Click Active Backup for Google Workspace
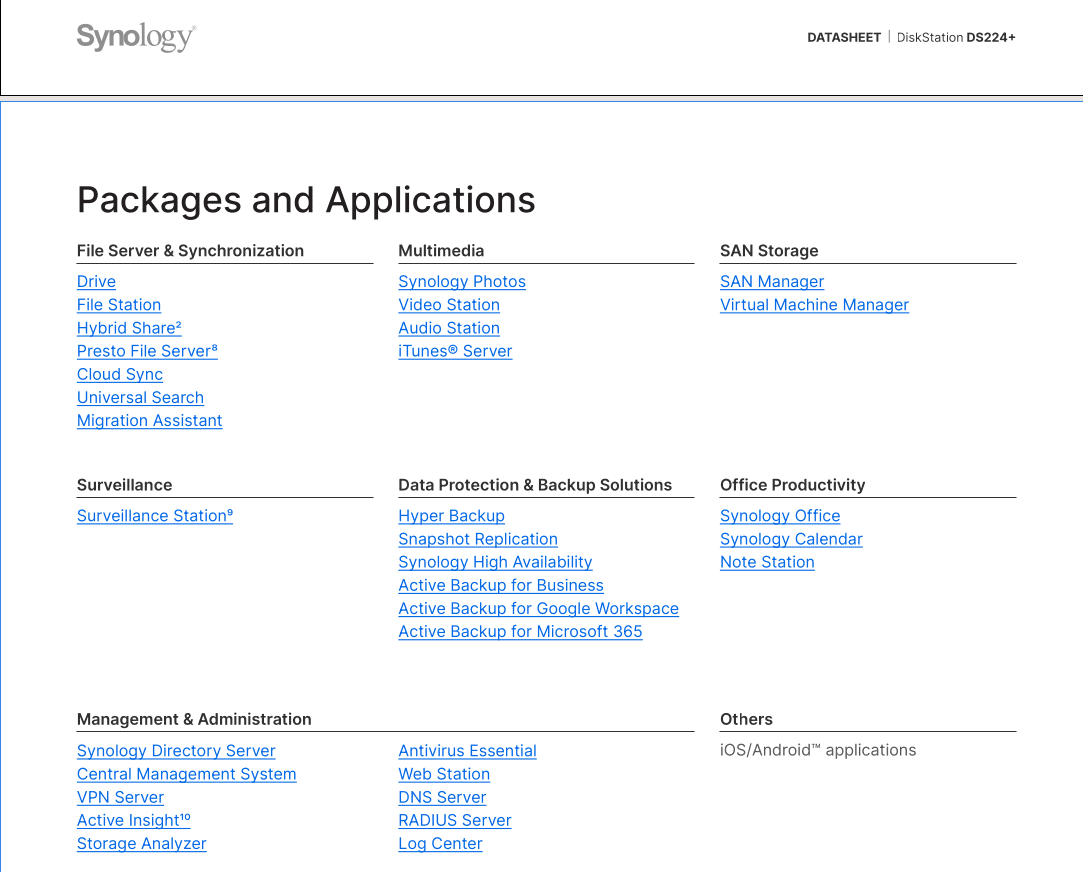Viewport: 1083px width, 872px height. click(539, 608)
